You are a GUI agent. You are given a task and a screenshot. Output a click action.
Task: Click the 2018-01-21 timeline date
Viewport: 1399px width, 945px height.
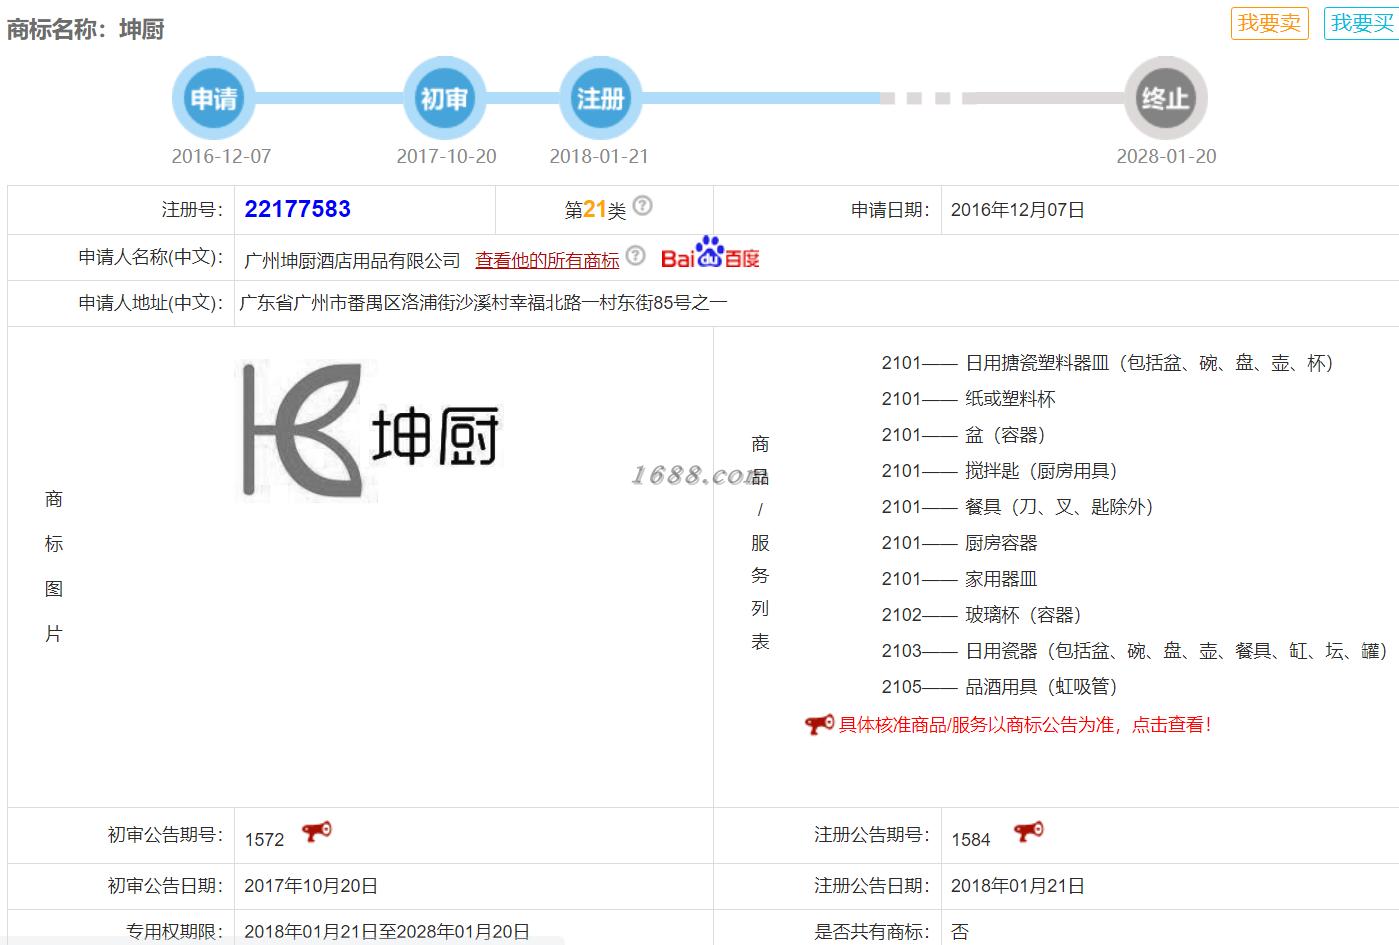tap(599, 156)
